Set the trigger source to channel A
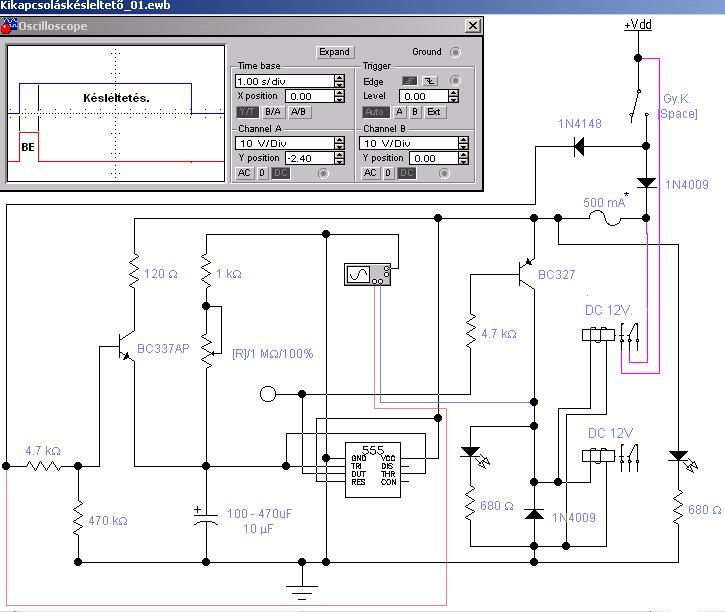This screenshot has width=725, height=612. tap(399, 112)
